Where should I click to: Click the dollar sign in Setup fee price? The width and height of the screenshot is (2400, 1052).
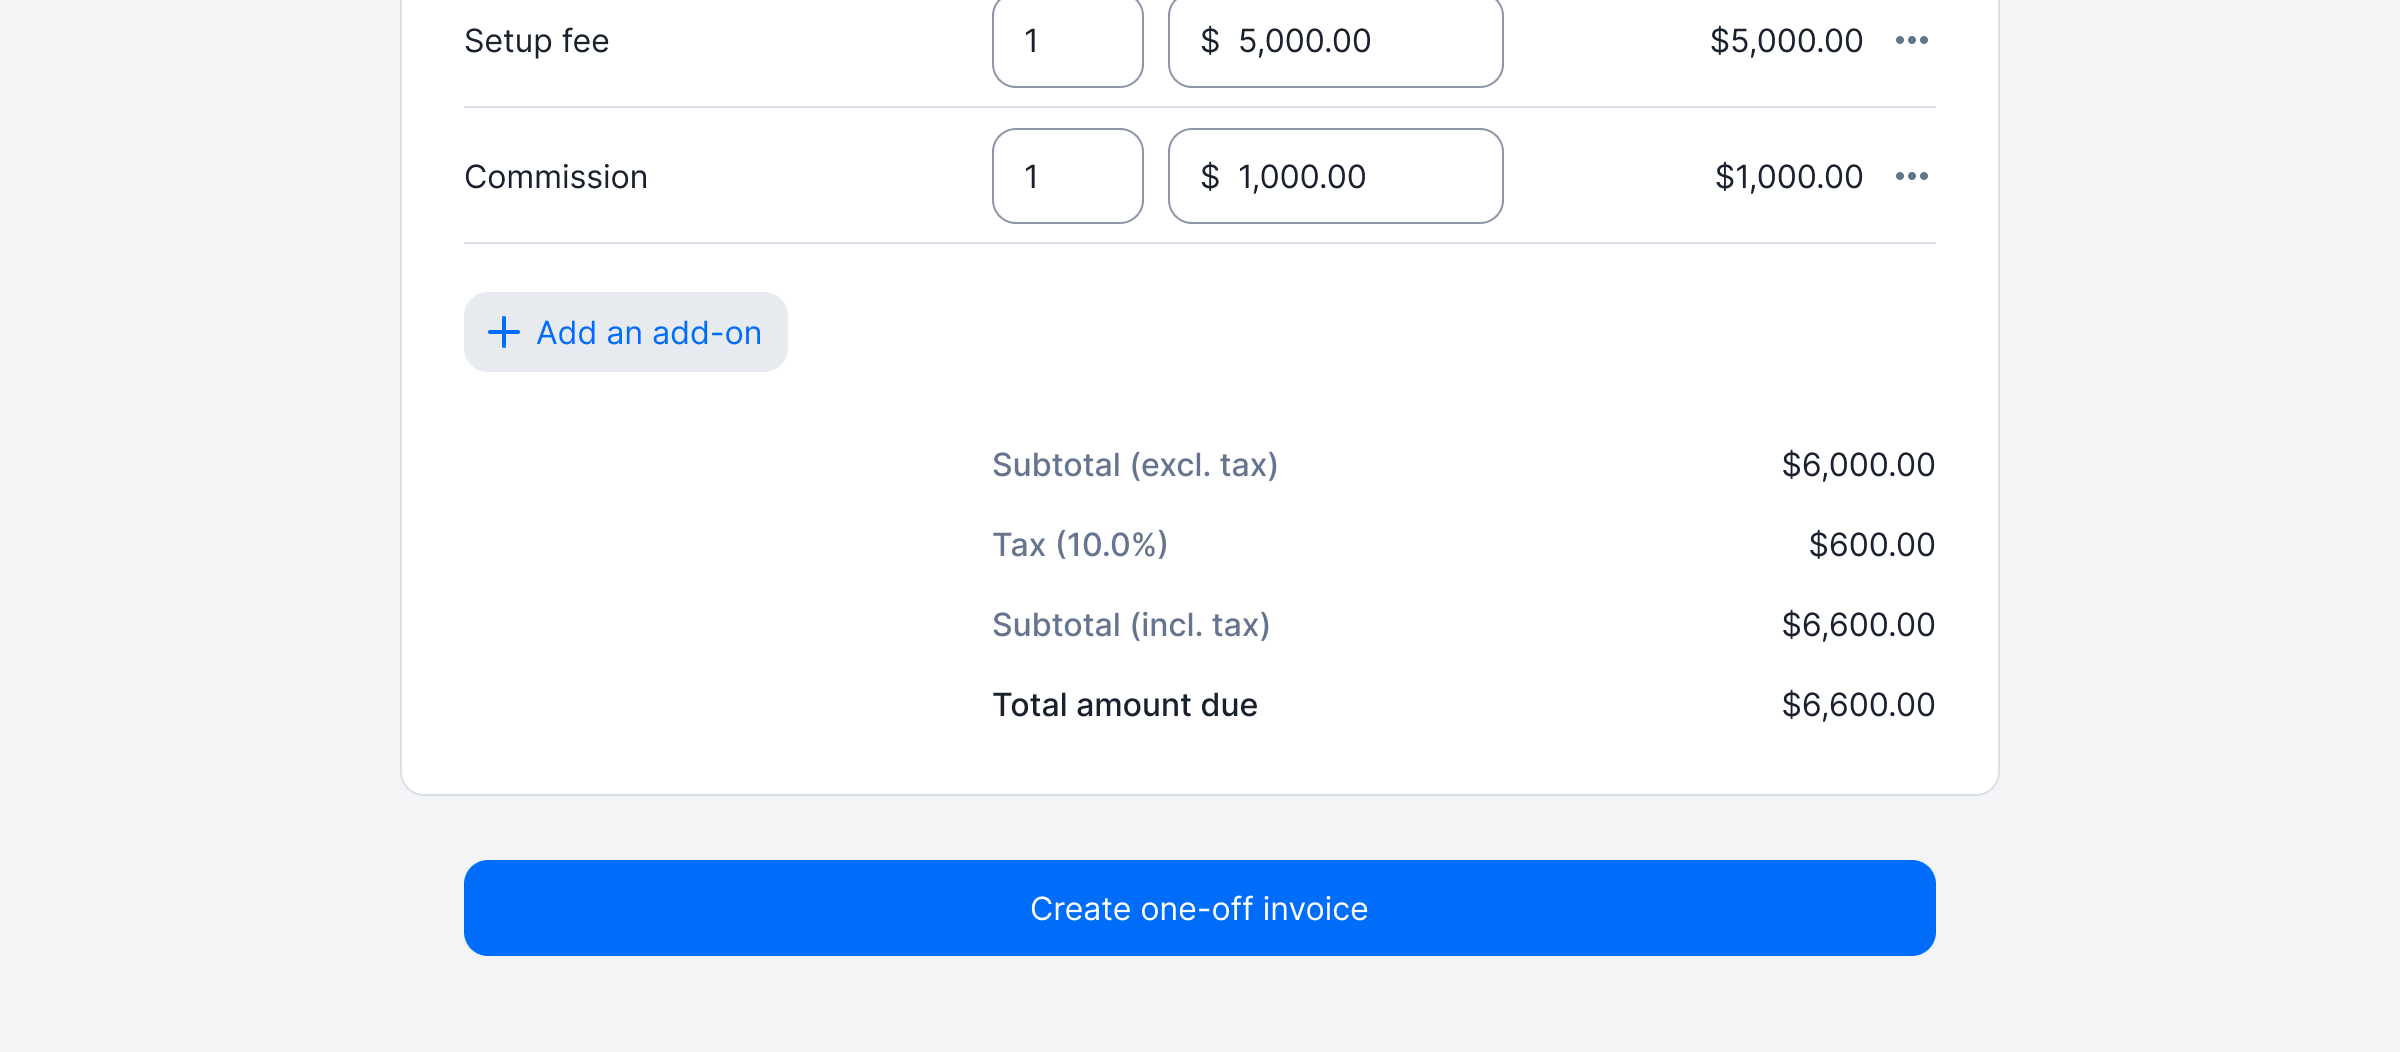(1210, 40)
